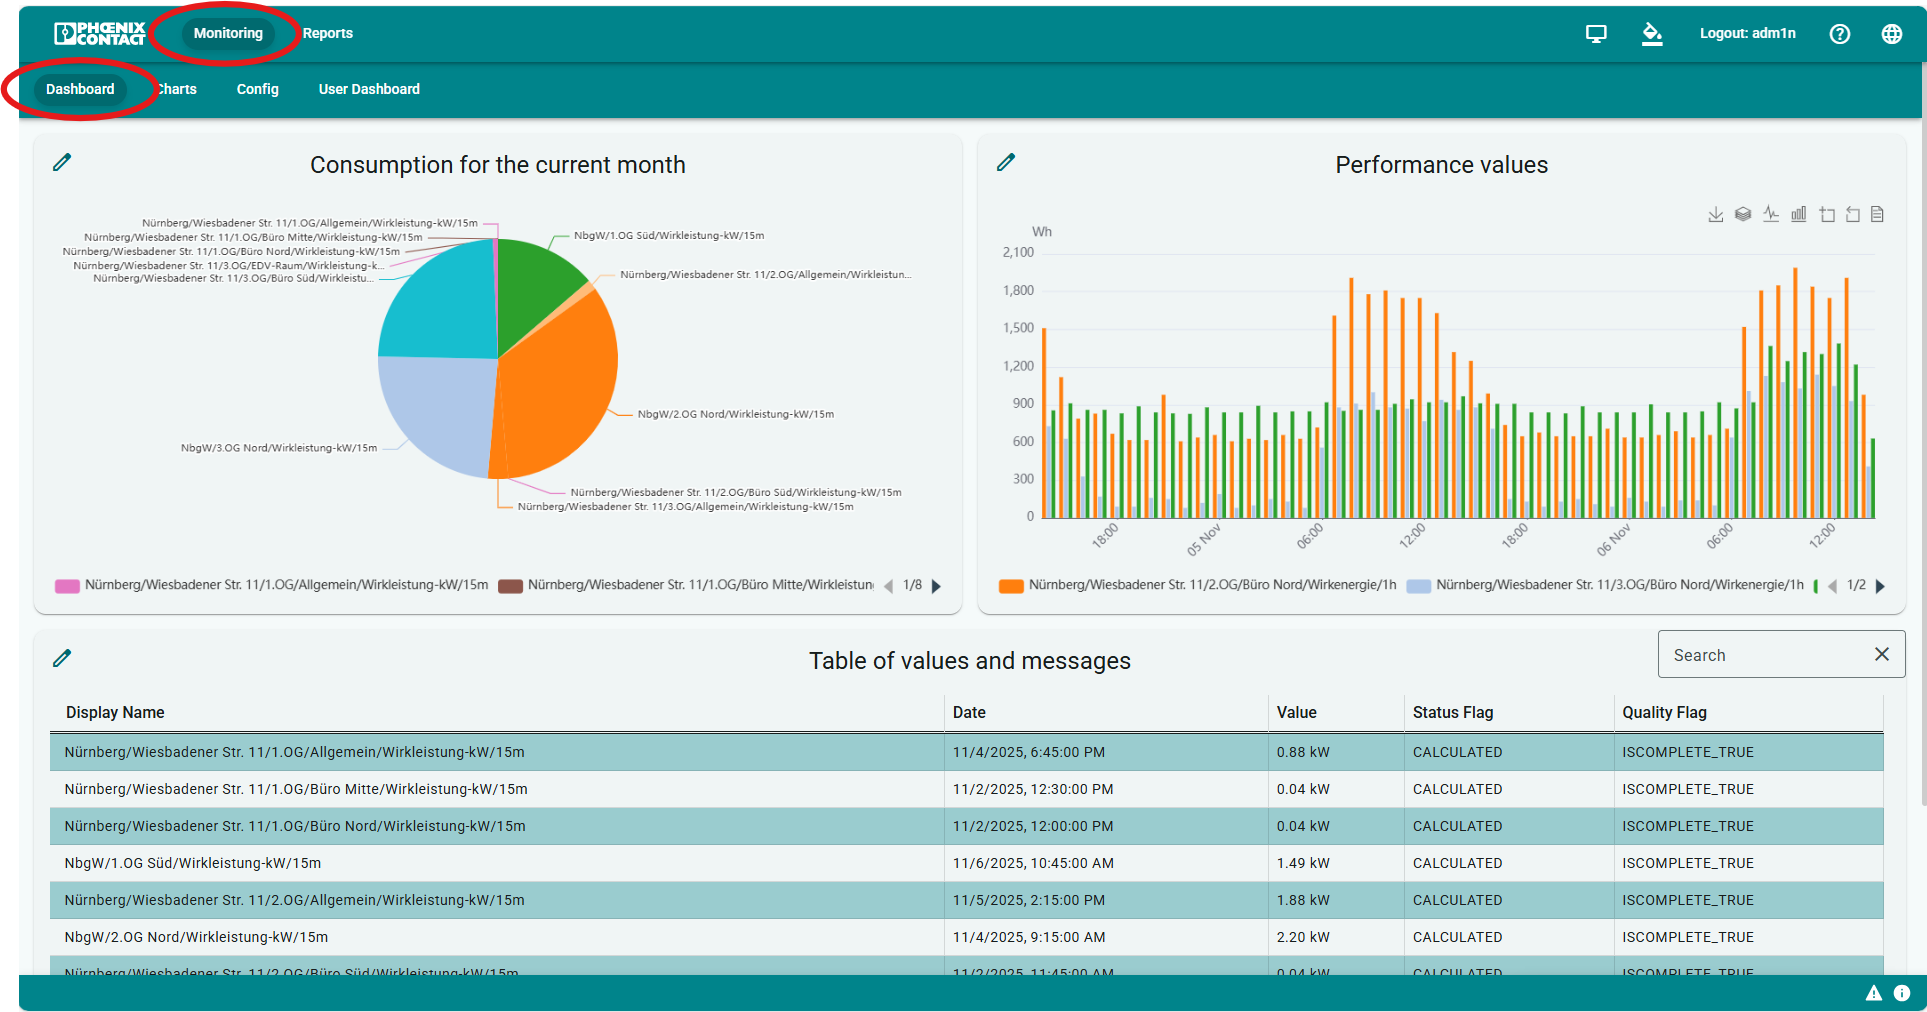Open warnings icon in bottom status bar
This screenshot has height=1012, width=1927.
(x=1873, y=993)
